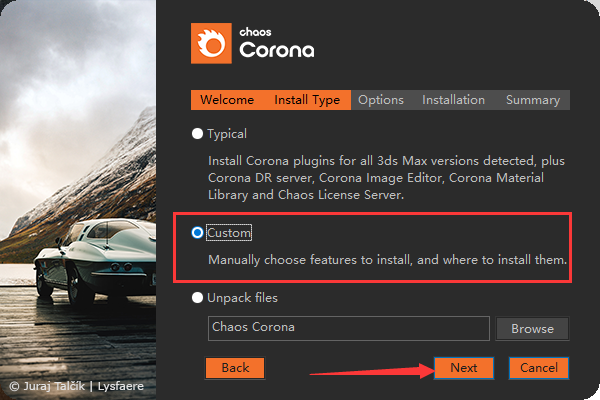600x400 pixels.
Task: Click the Chaos Corona path field
Action: coord(348,328)
